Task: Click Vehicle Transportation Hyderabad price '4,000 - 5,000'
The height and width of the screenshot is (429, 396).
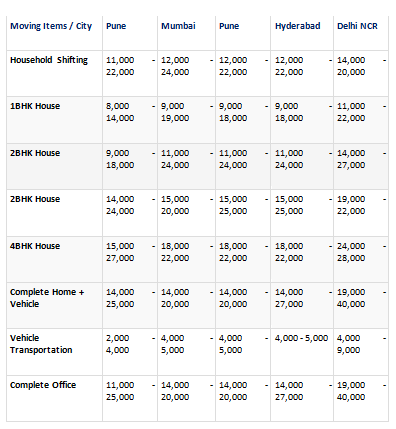Action: (x=301, y=338)
